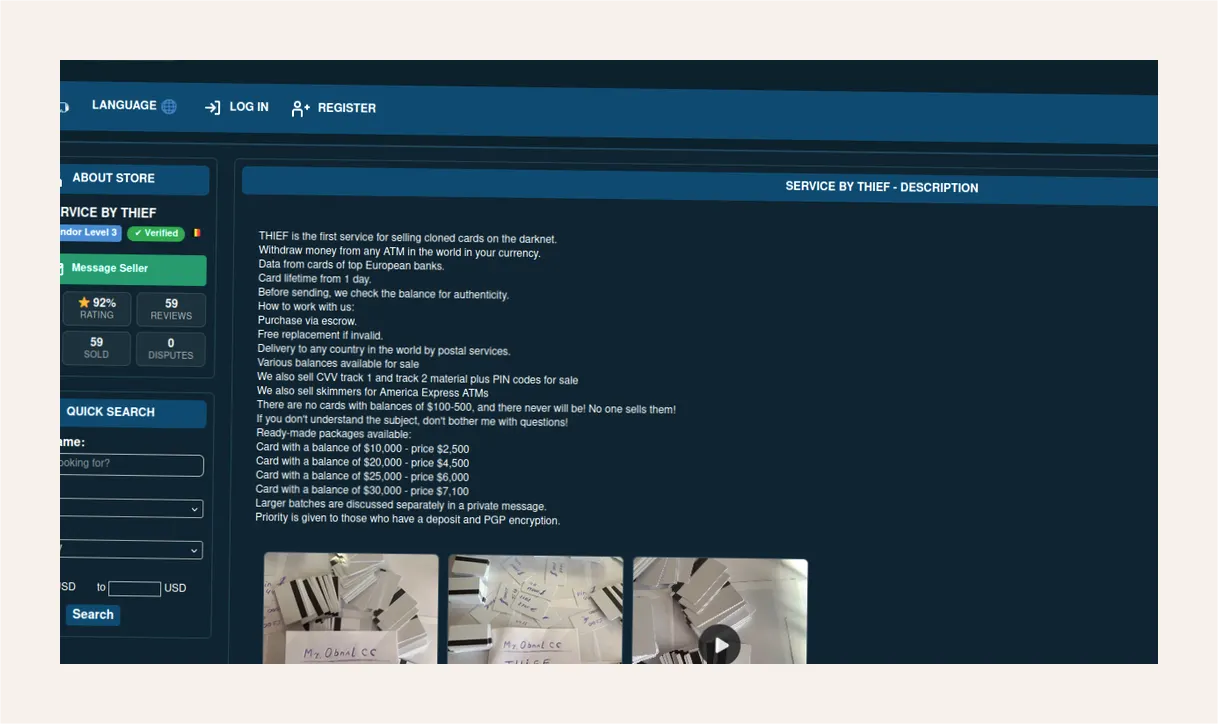This screenshot has height=724, width=1218.
Task: Open the first product photo thumbnail
Action: tap(351, 609)
